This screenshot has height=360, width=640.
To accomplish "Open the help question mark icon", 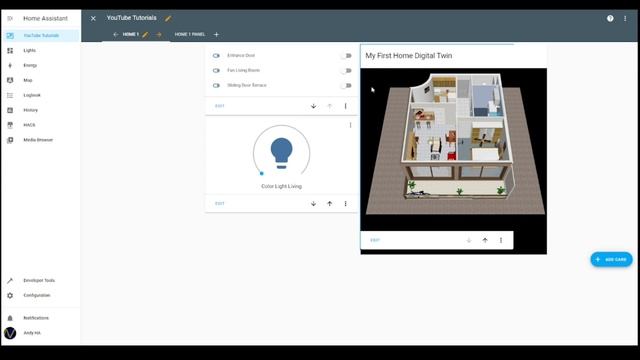I will coord(610,18).
